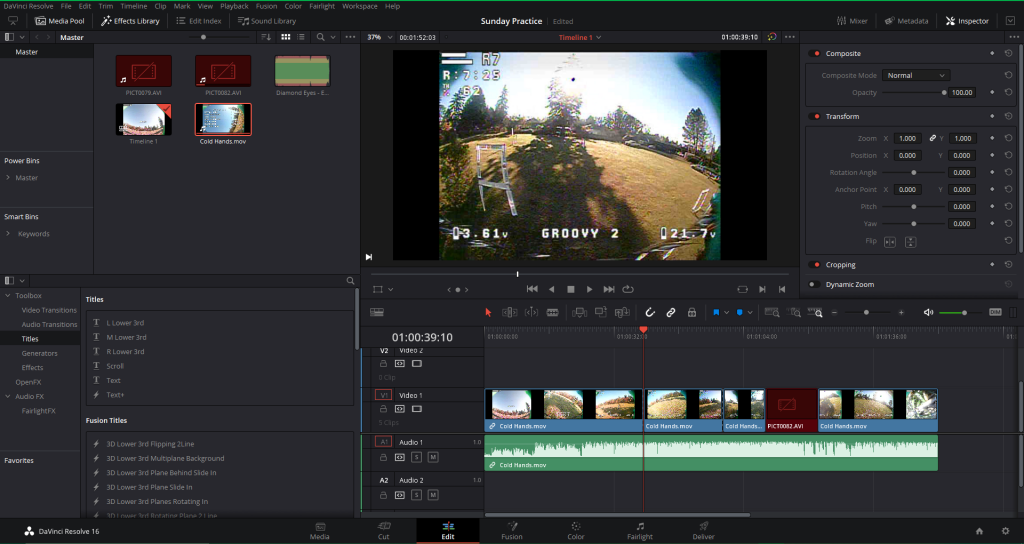Open the Media Pool panel
1024x544 pixels.
(x=59, y=21)
